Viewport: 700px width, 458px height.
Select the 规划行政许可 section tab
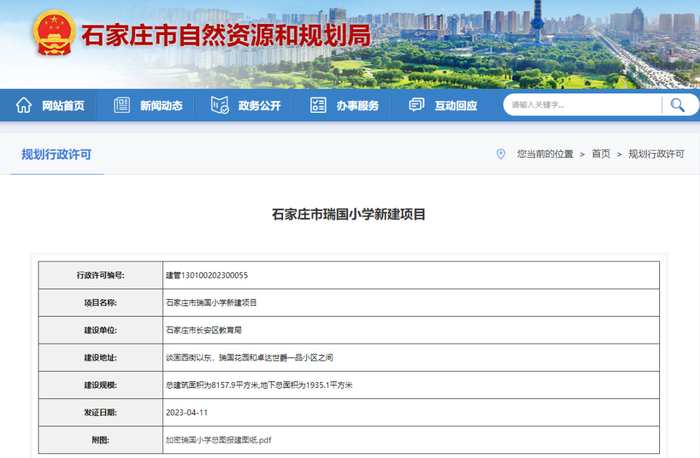click(57, 154)
